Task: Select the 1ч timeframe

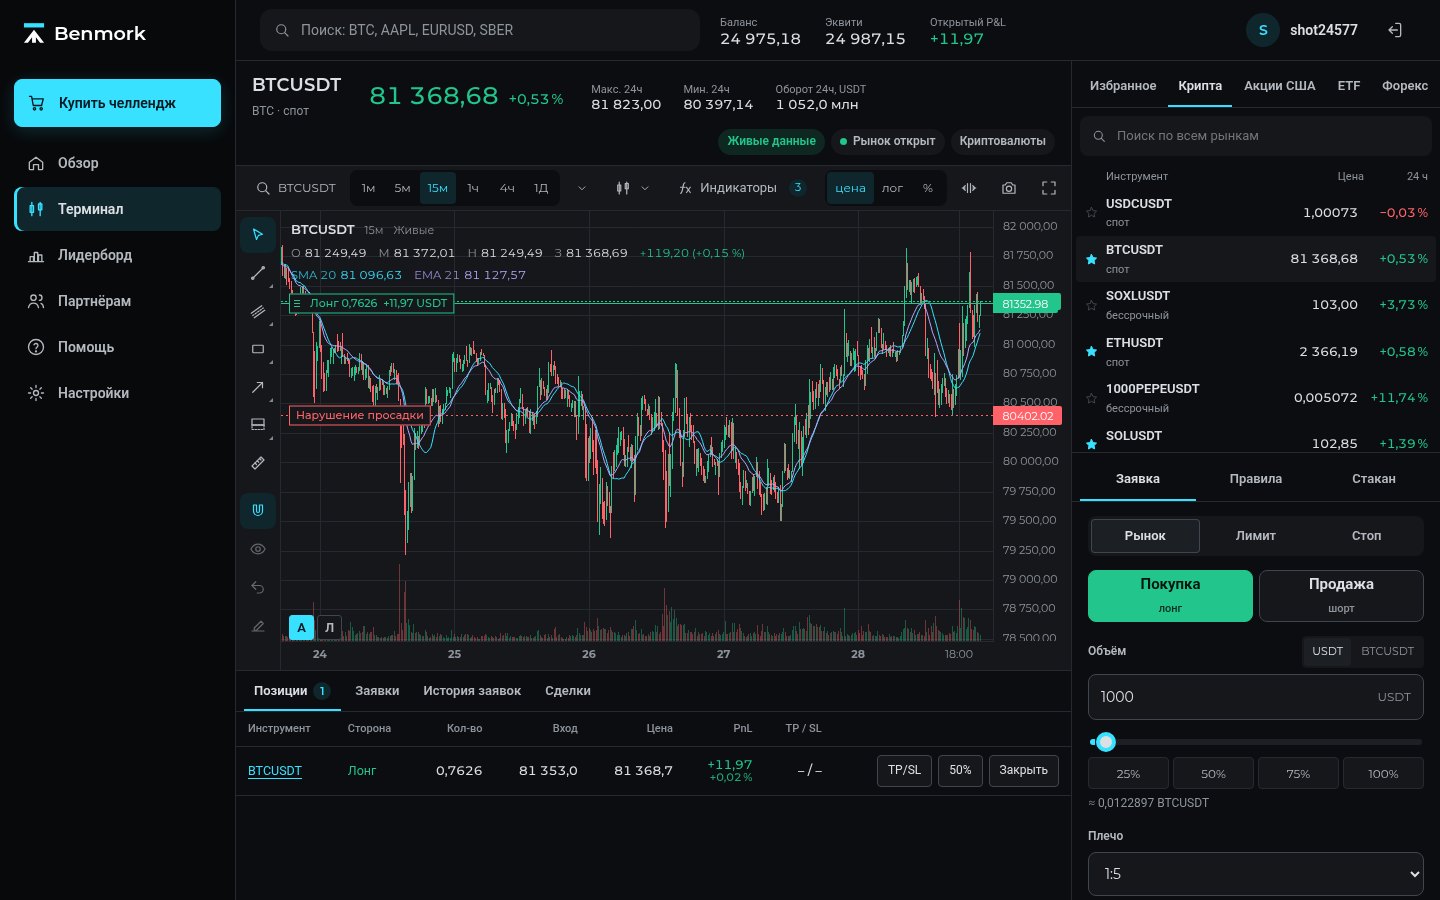Action: [x=473, y=188]
